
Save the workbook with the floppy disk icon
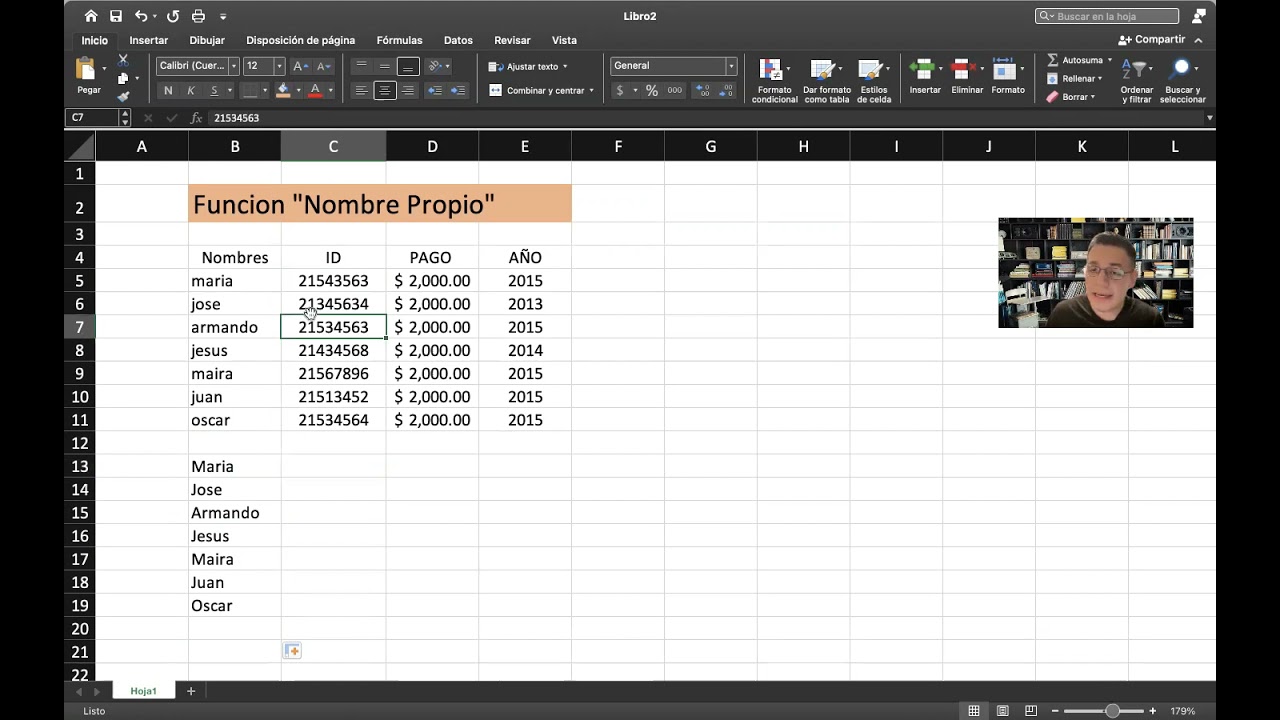coord(116,16)
